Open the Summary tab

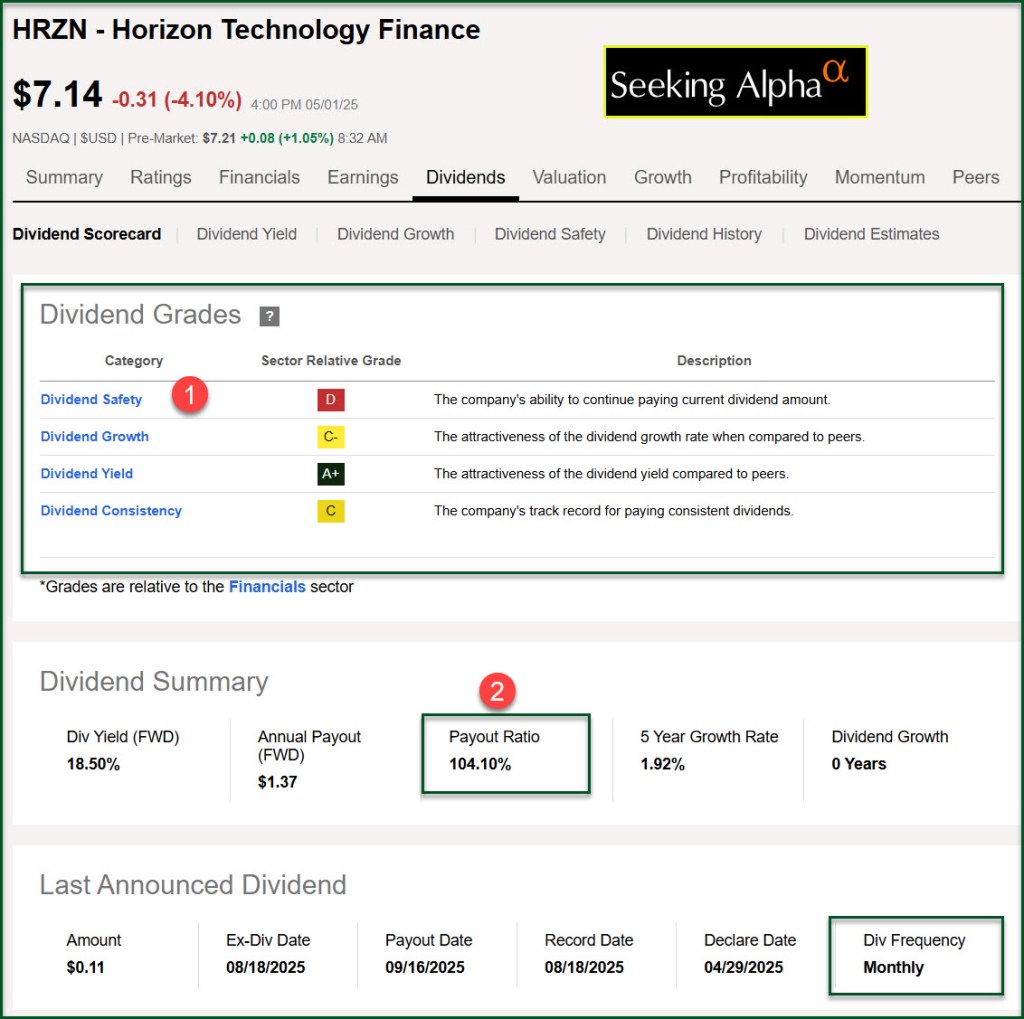pos(64,177)
